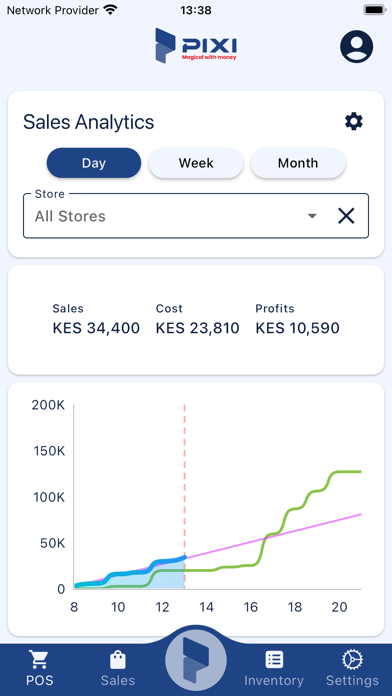This screenshot has width=392, height=696.
Task: Open Inventory list icon
Action: [274, 660]
